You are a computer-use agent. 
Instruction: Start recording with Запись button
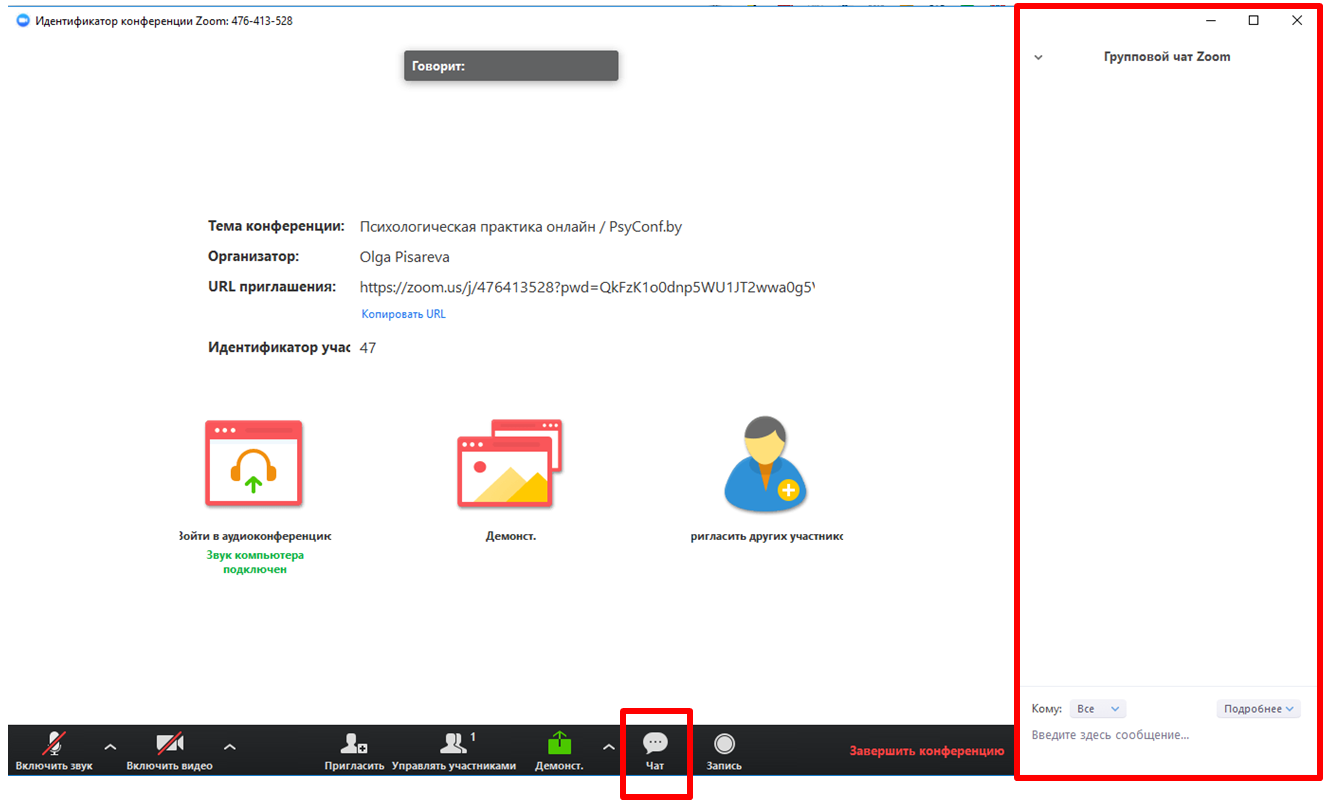[x=724, y=751]
